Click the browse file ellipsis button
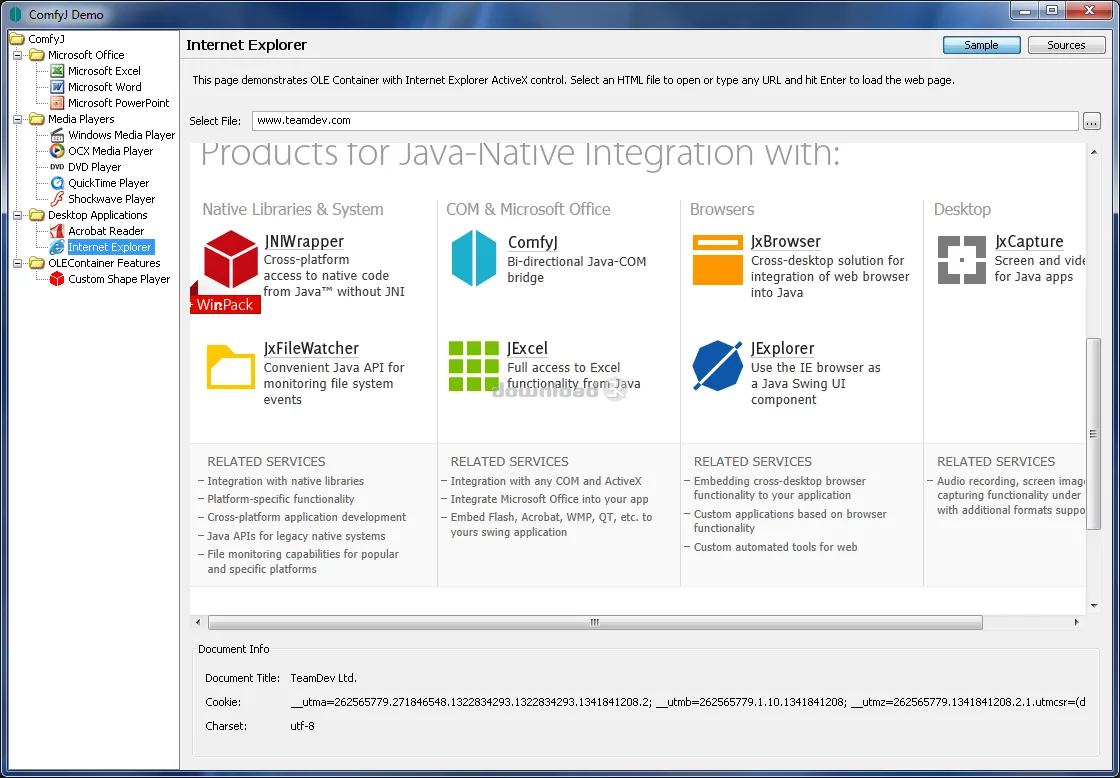Screen dimensions: 1120x778 [x=1091, y=121]
